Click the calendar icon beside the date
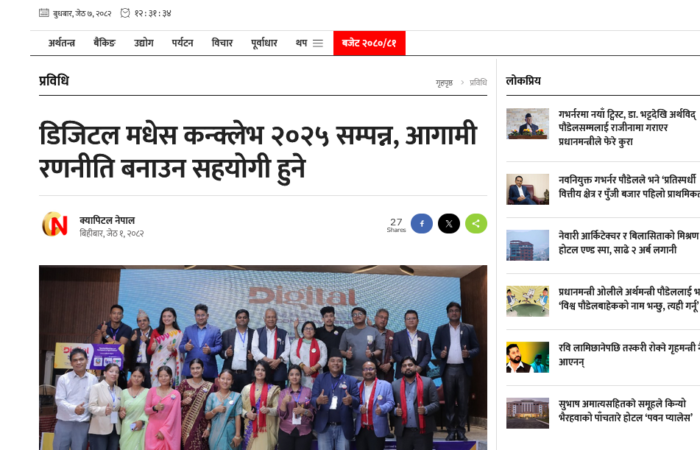The height and width of the screenshot is (450, 700). coord(44,13)
